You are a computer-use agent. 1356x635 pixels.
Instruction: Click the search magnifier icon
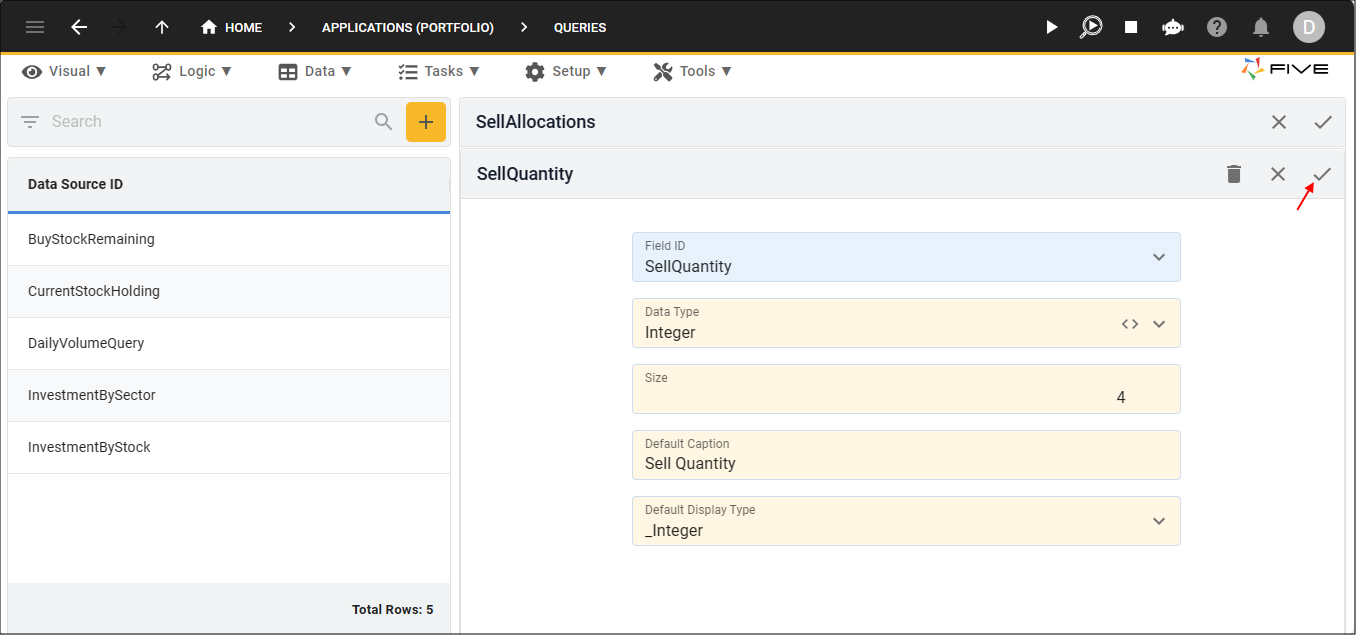[x=384, y=121]
